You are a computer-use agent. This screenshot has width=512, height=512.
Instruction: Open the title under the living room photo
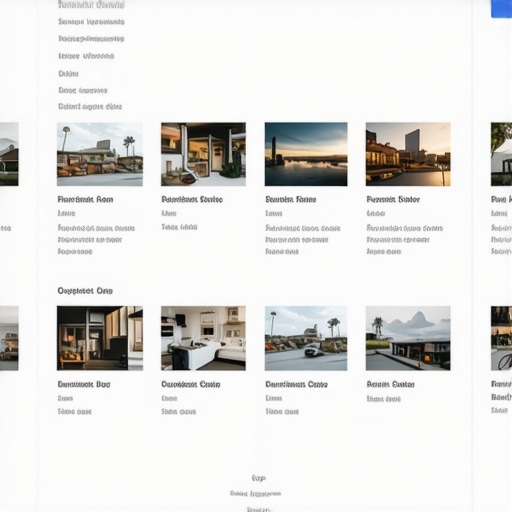click(191, 384)
